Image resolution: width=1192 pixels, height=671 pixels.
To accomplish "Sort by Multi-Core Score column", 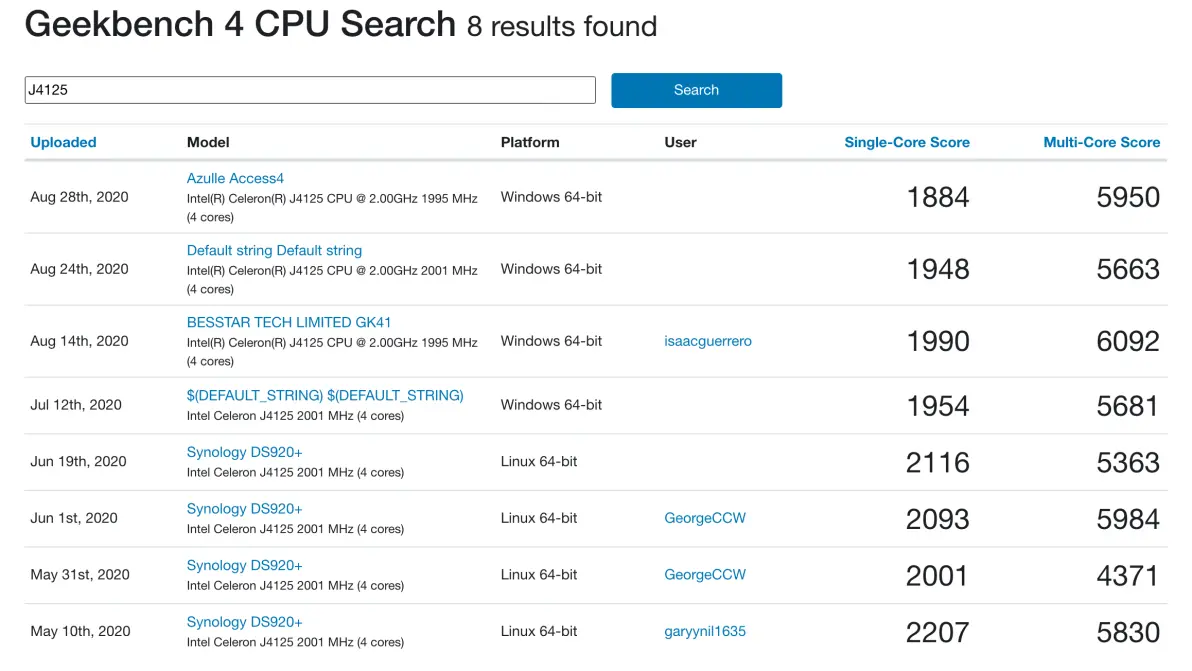I will click(x=1102, y=142).
